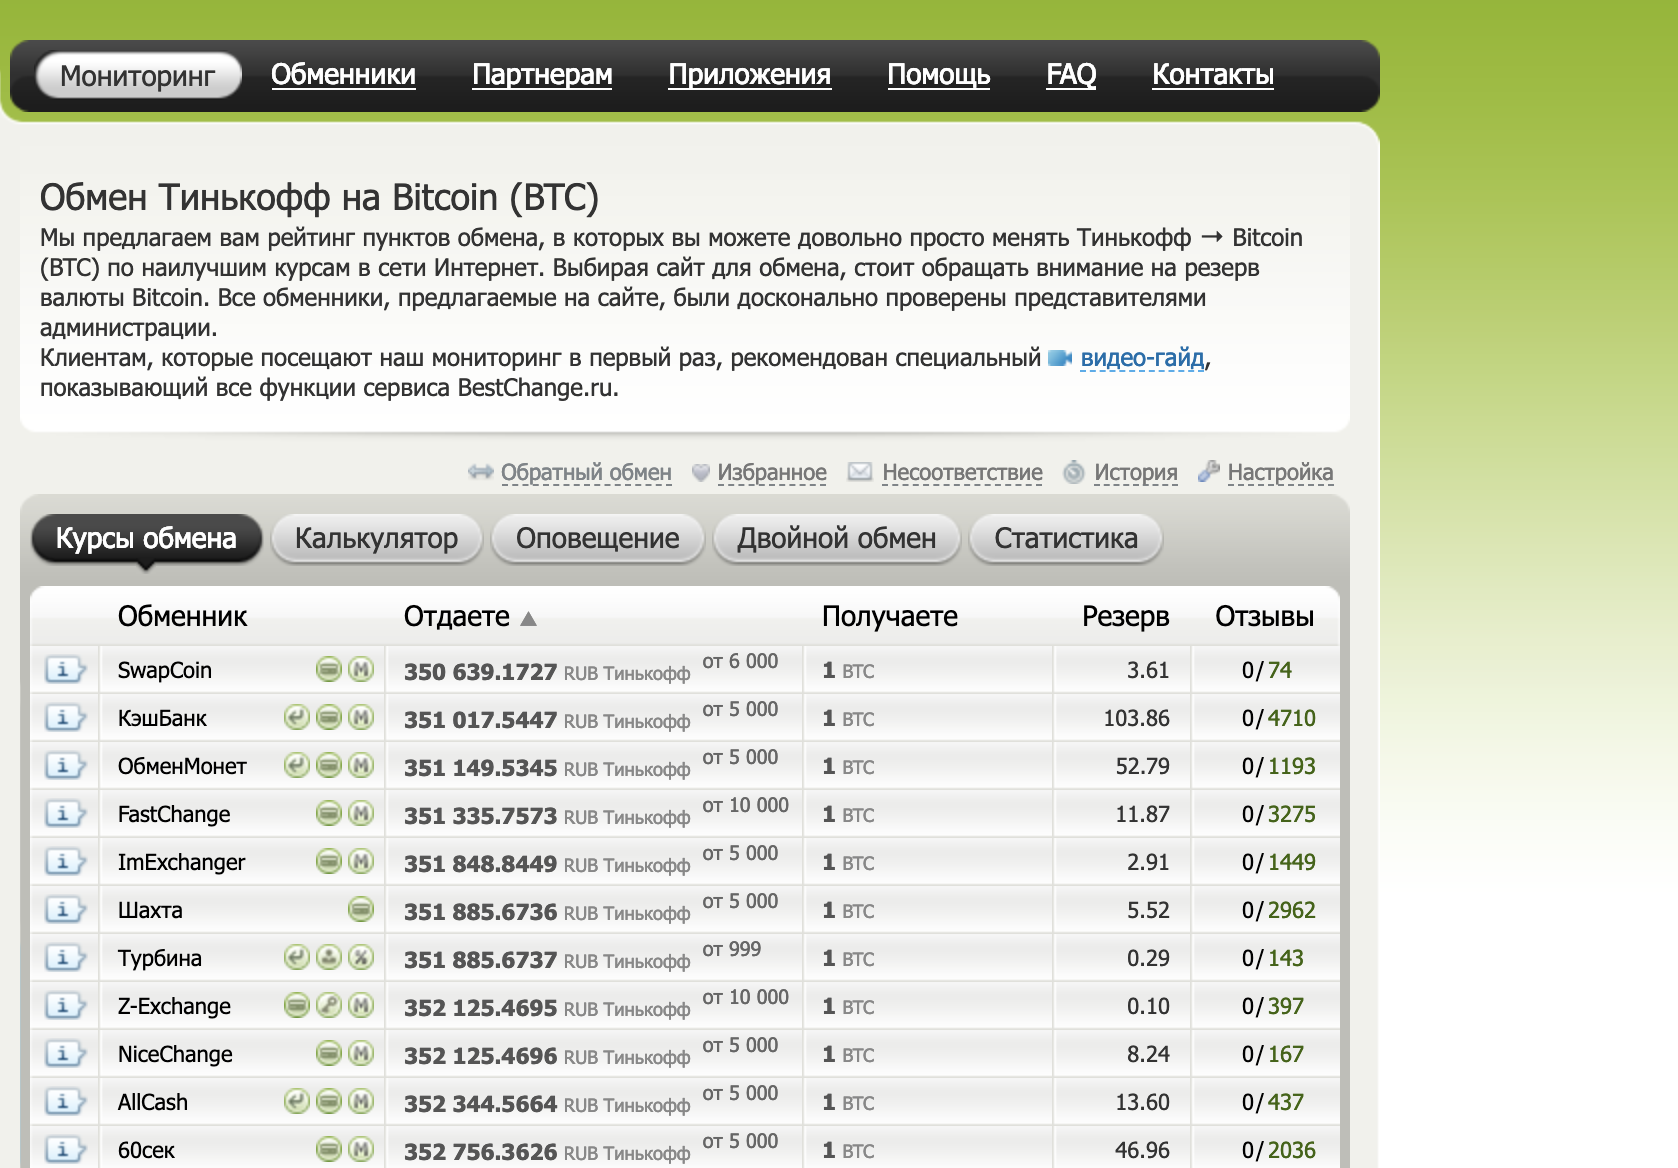The image size is (1678, 1168).
Task: Switch to the Оповещение tab
Action: click(597, 538)
